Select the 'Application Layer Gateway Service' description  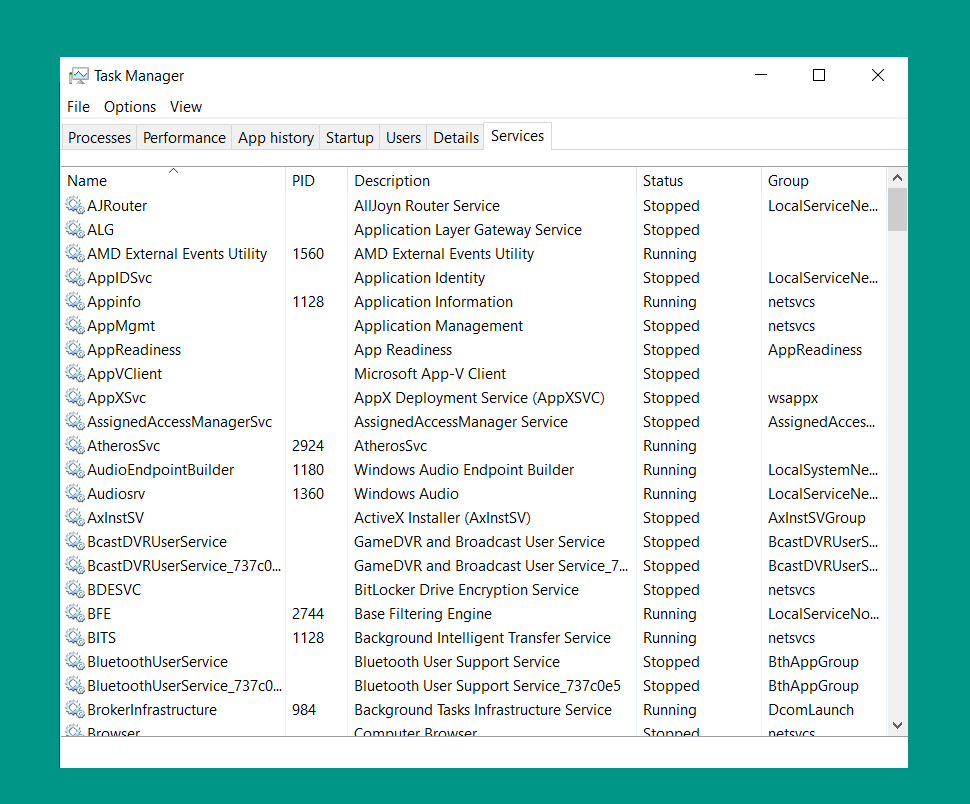click(x=468, y=229)
